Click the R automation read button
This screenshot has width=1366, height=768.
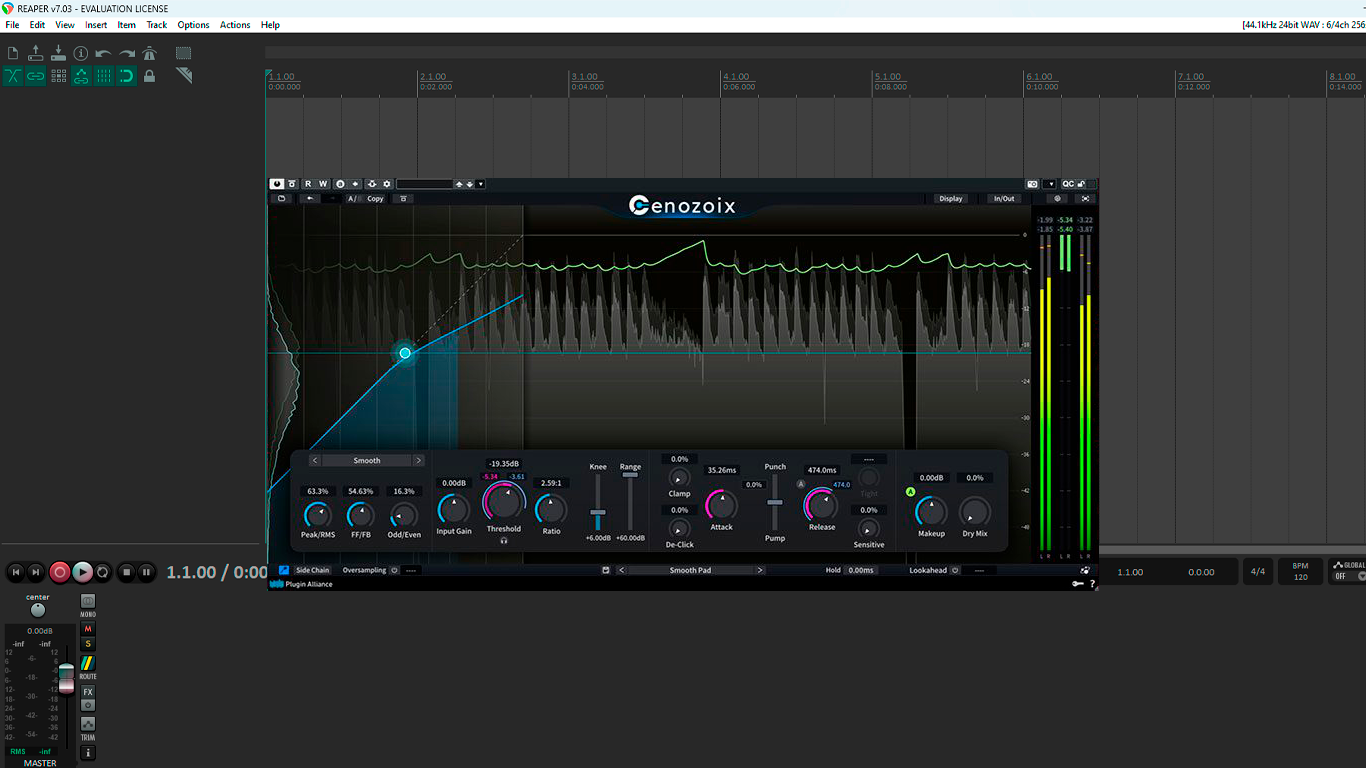[x=308, y=184]
